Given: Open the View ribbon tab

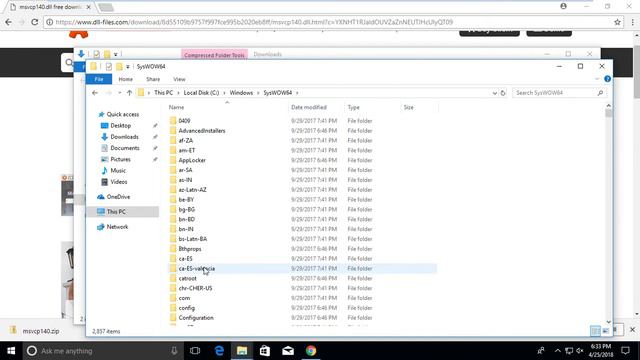Looking at the screenshot, I should click(179, 79).
